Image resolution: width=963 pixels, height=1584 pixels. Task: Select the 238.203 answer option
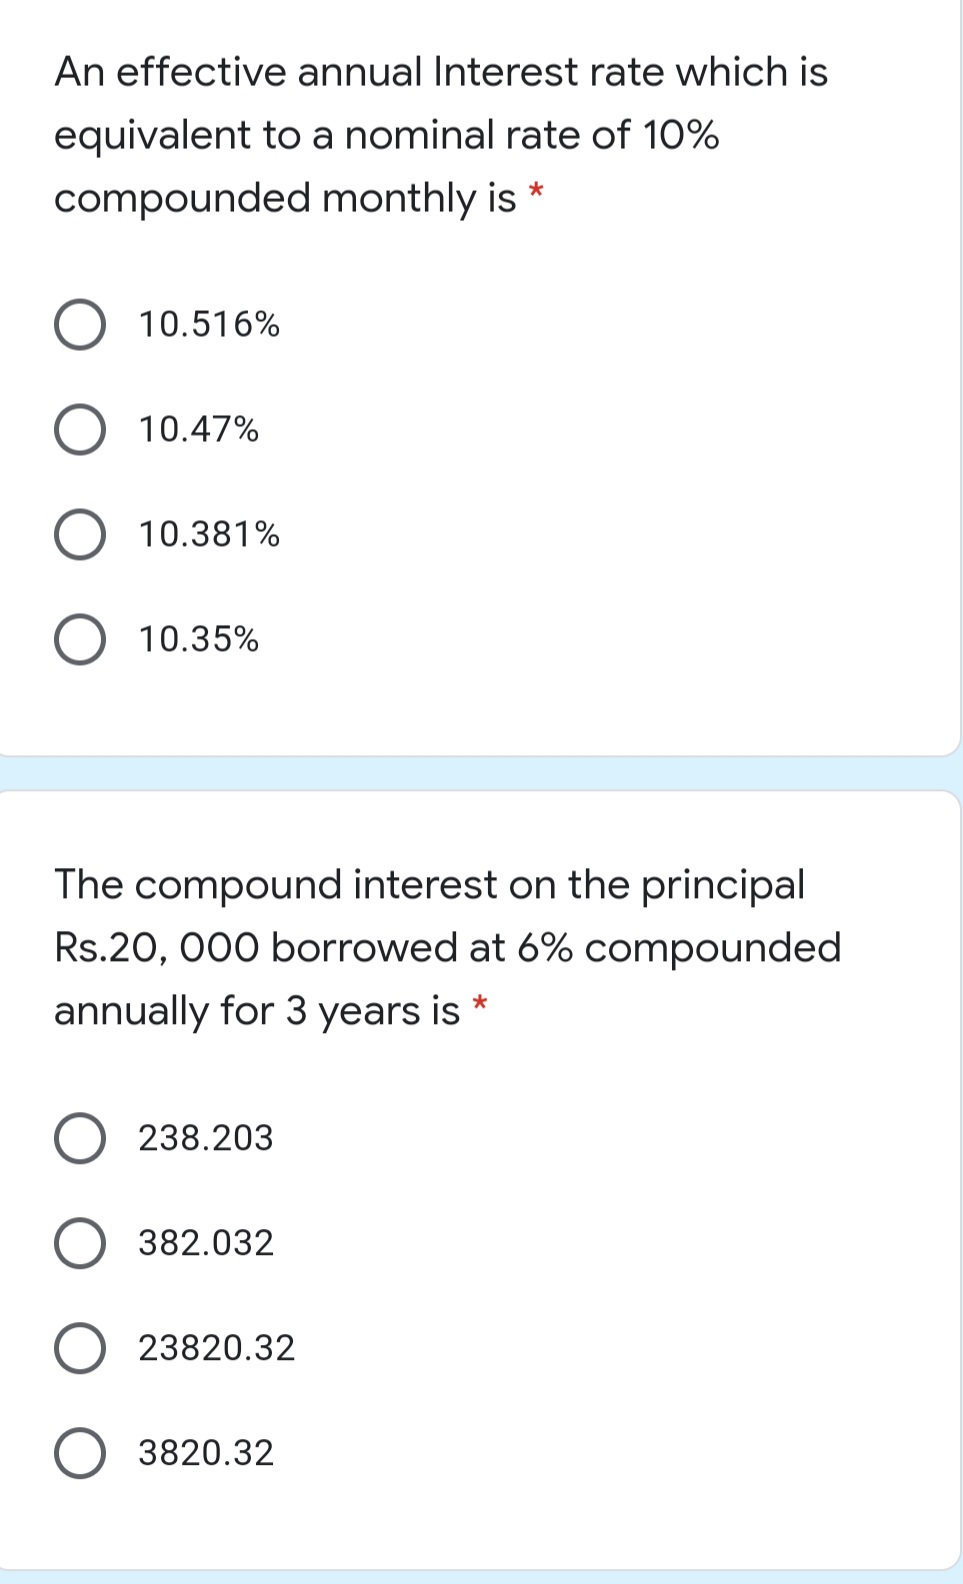82,1137
